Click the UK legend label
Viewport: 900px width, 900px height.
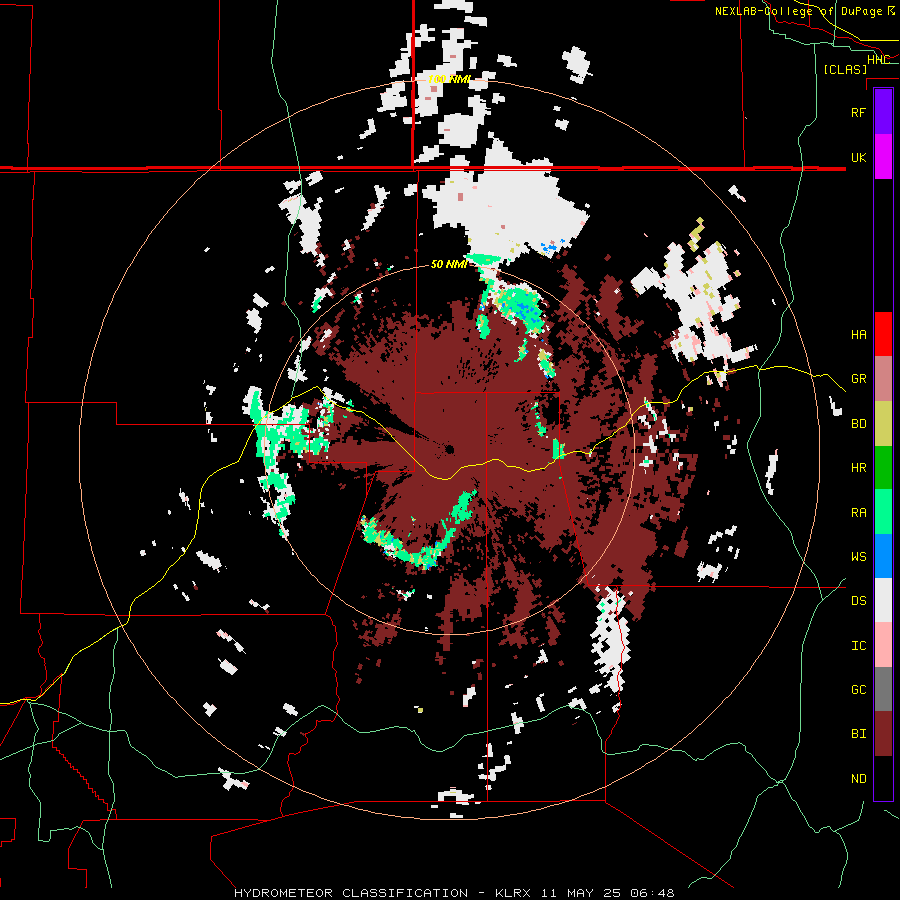858,157
